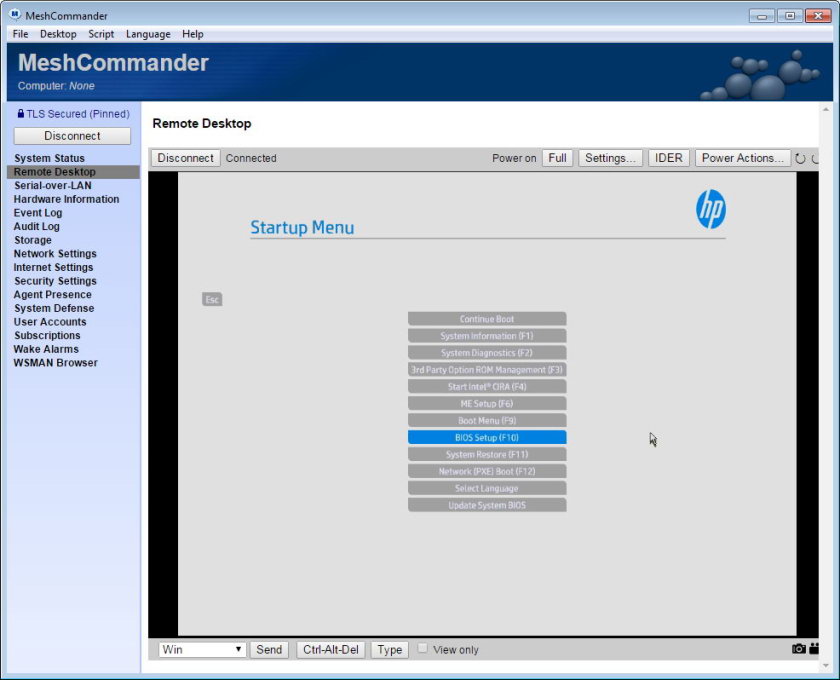This screenshot has width=840, height=680.
Task: Open the Script menu
Action: [101, 34]
